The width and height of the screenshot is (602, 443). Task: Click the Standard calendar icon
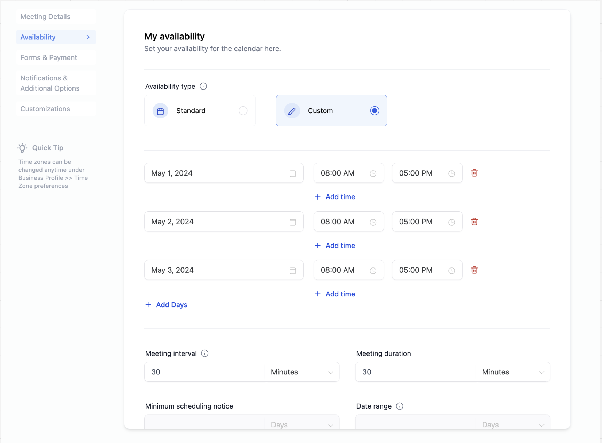pyautogui.click(x=160, y=111)
